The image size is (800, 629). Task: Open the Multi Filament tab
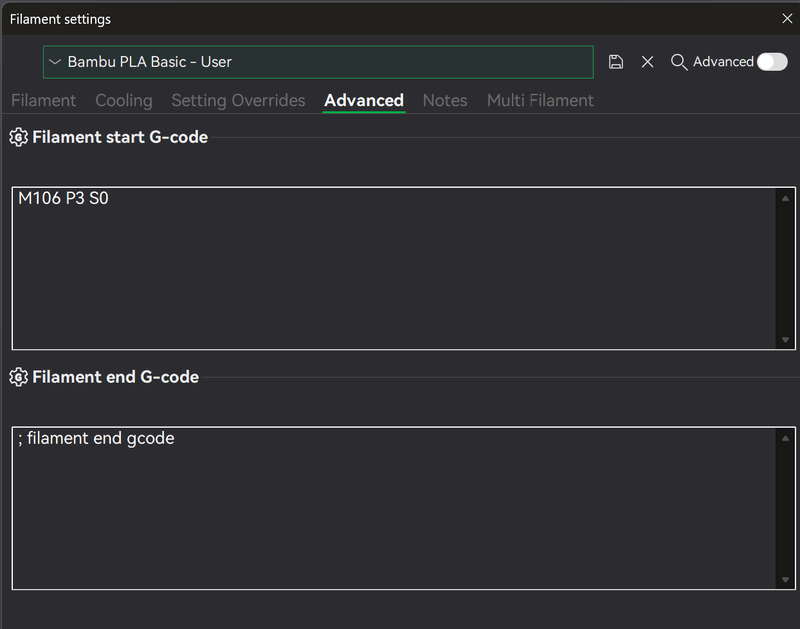[540, 100]
